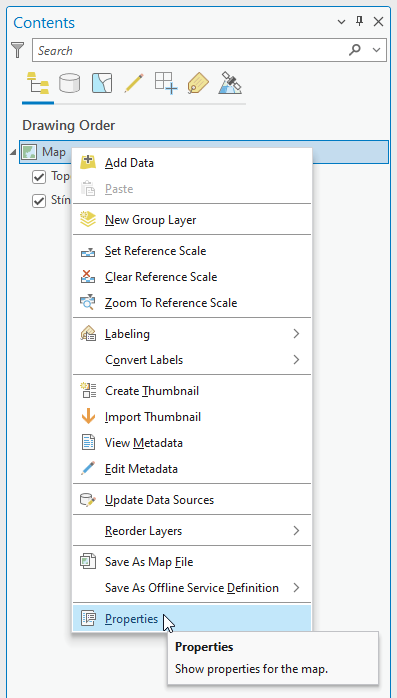
Task: Choose List By Editing pencil icon
Action: pyautogui.click(x=134, y=83)
